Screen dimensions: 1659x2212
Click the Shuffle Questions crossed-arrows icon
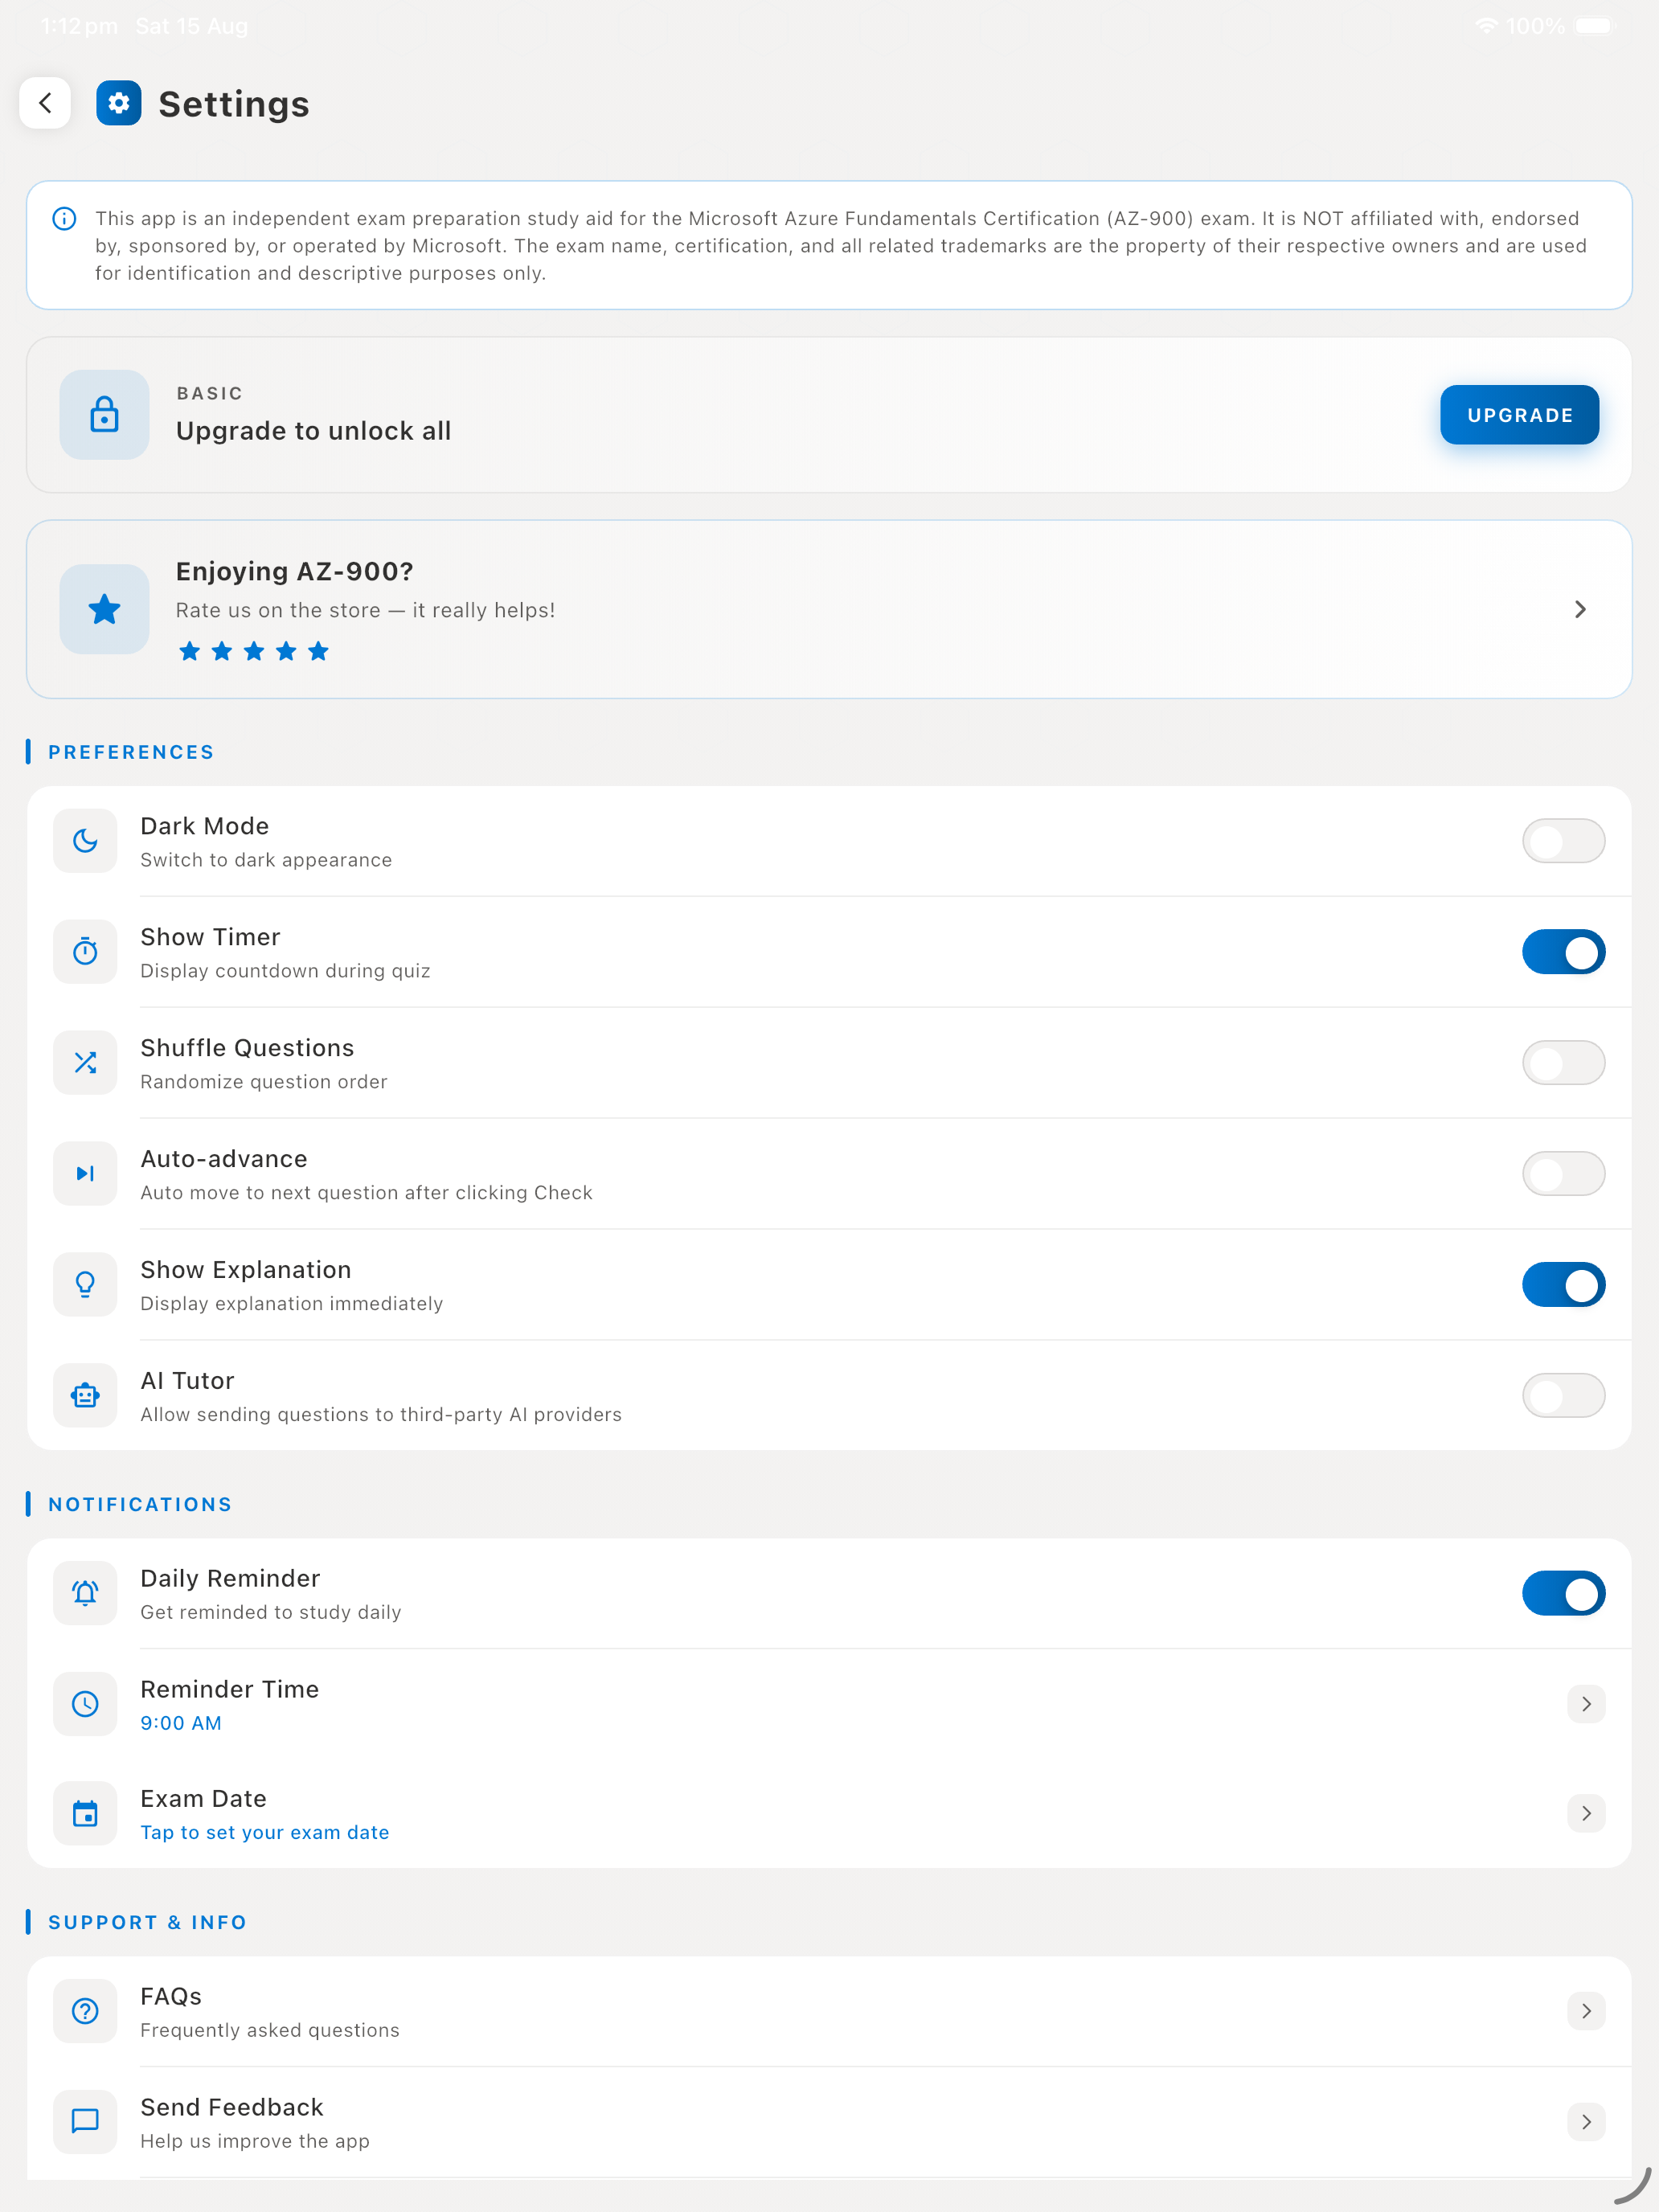[x=85, y=1063]
